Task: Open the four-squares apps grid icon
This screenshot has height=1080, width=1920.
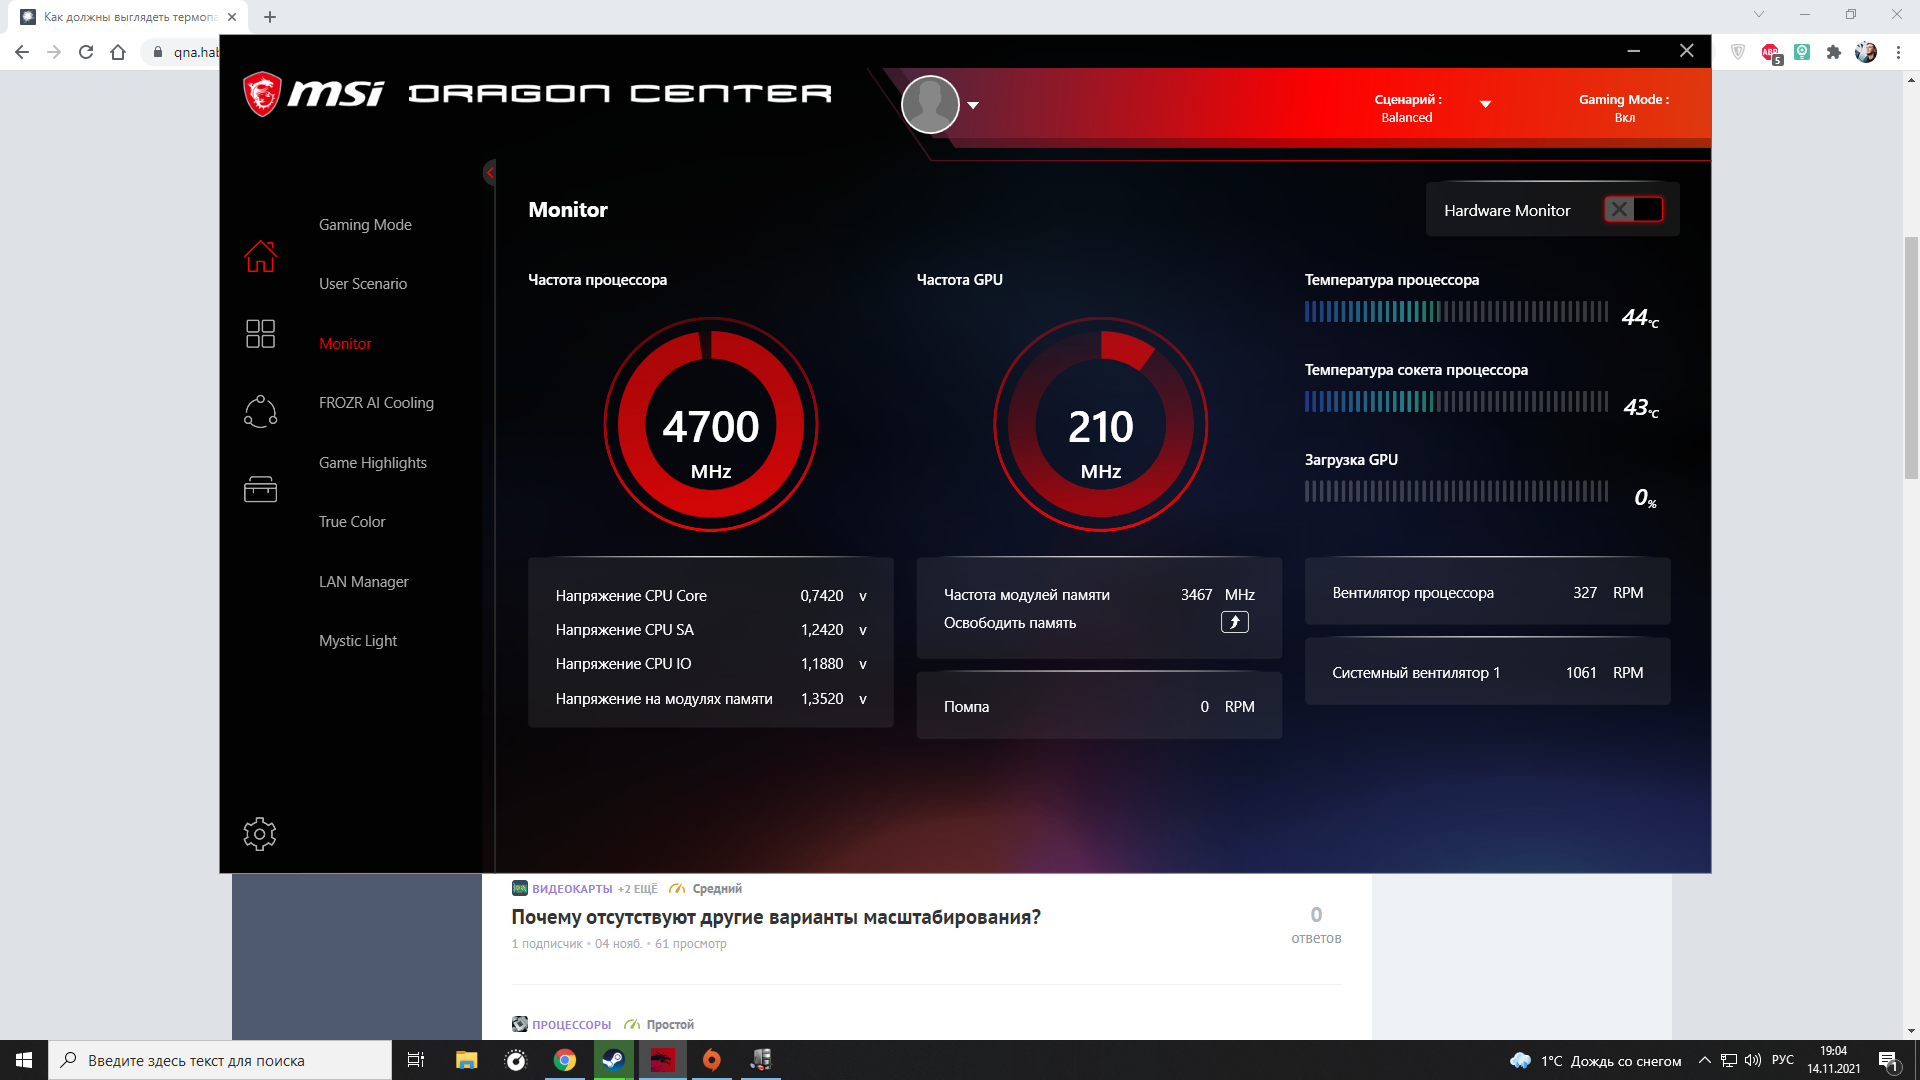Action: click(260, 333)
